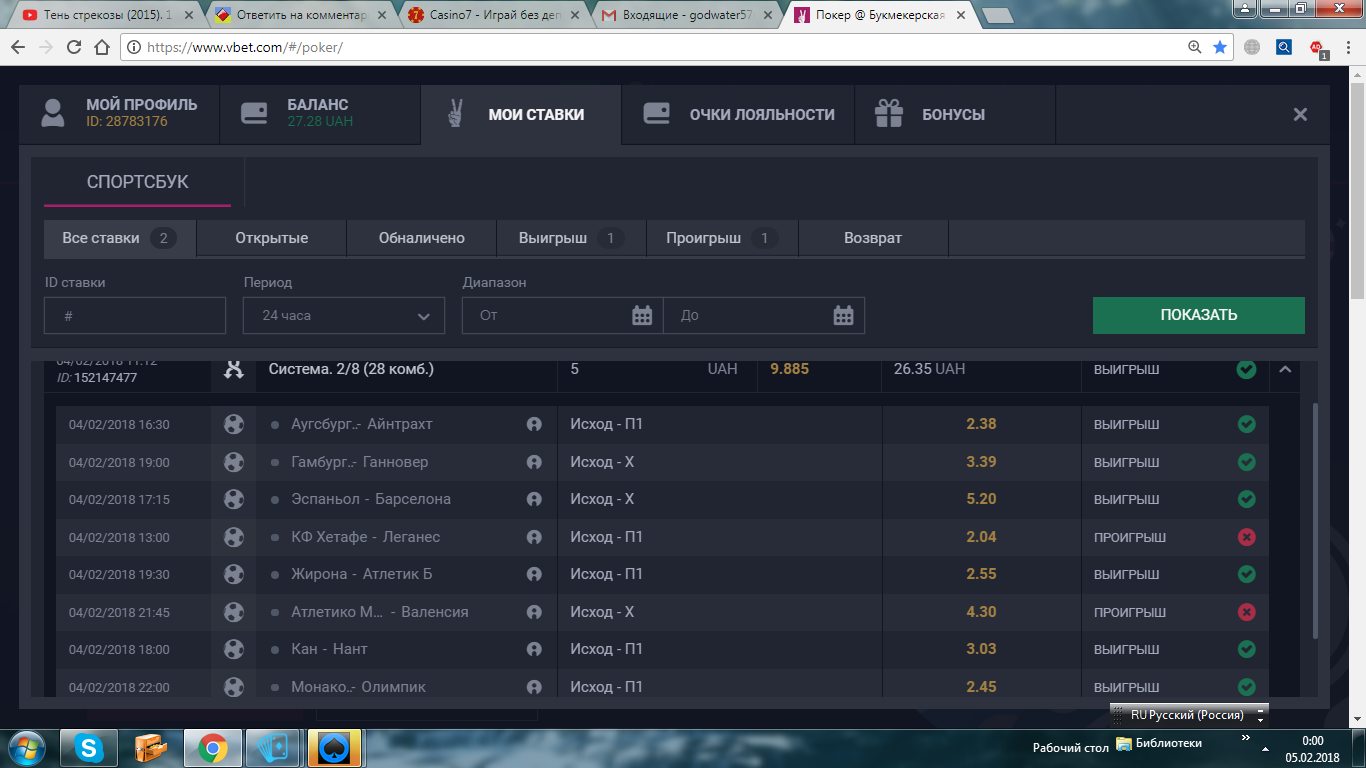Open the Бонусы tab
Viewport: 1366px width, 768px height.
click(x=955, y=114)
